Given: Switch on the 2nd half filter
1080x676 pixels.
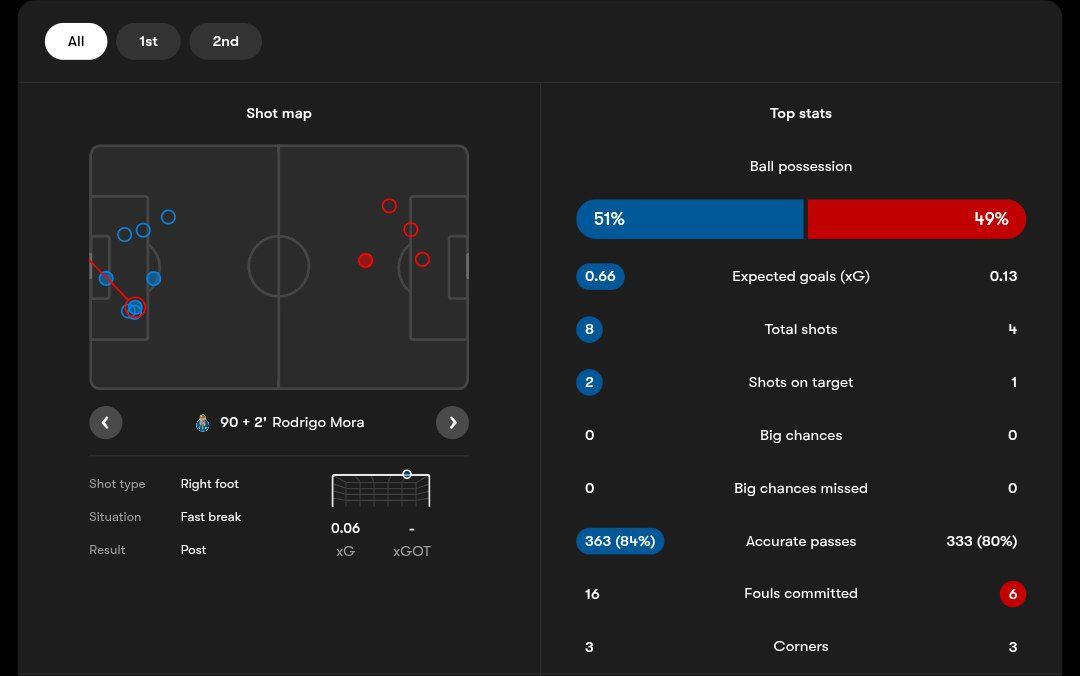Looking at the screenshot, I should point(225,41).
